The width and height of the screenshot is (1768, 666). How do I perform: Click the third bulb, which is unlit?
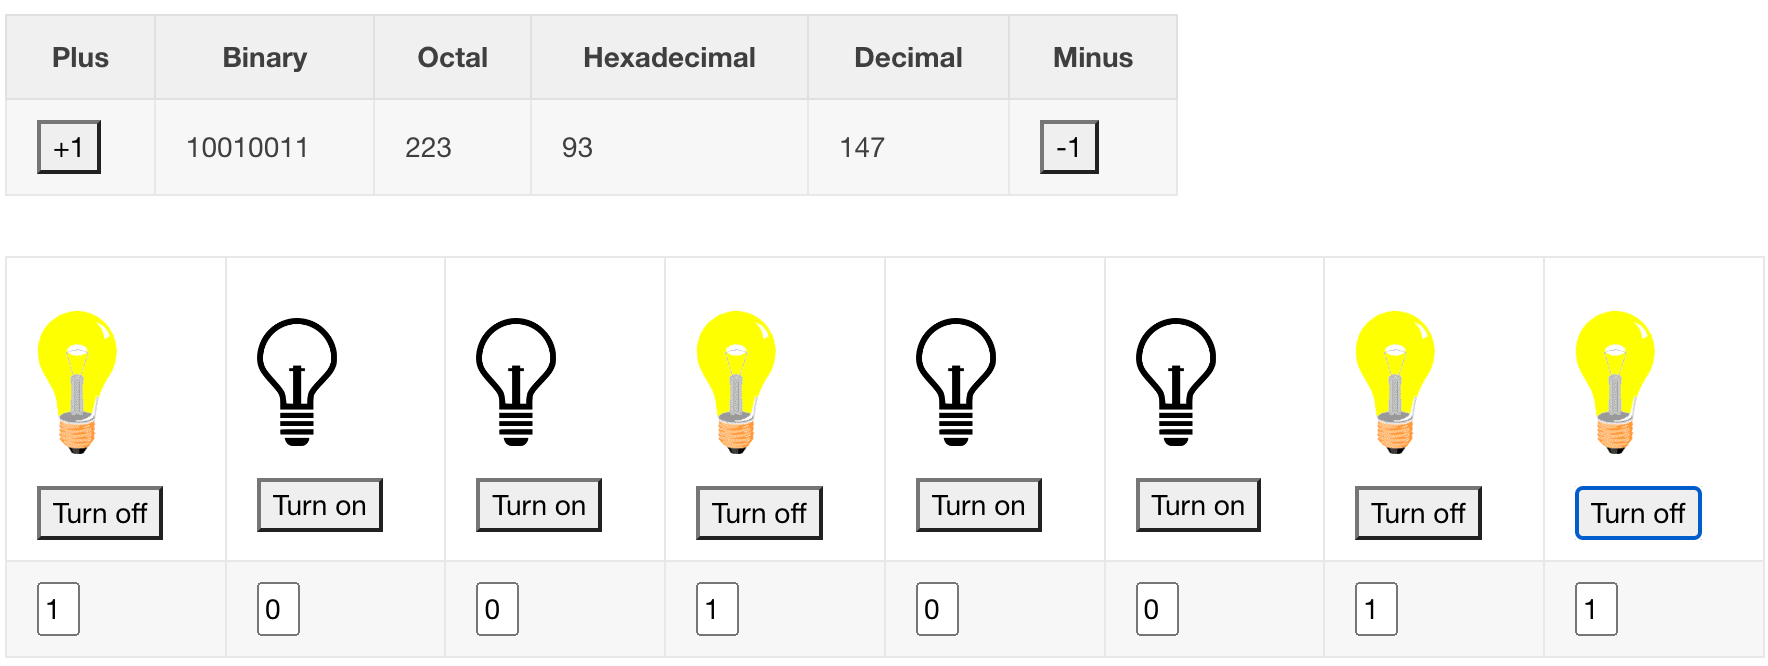click(x=516, y=382)
